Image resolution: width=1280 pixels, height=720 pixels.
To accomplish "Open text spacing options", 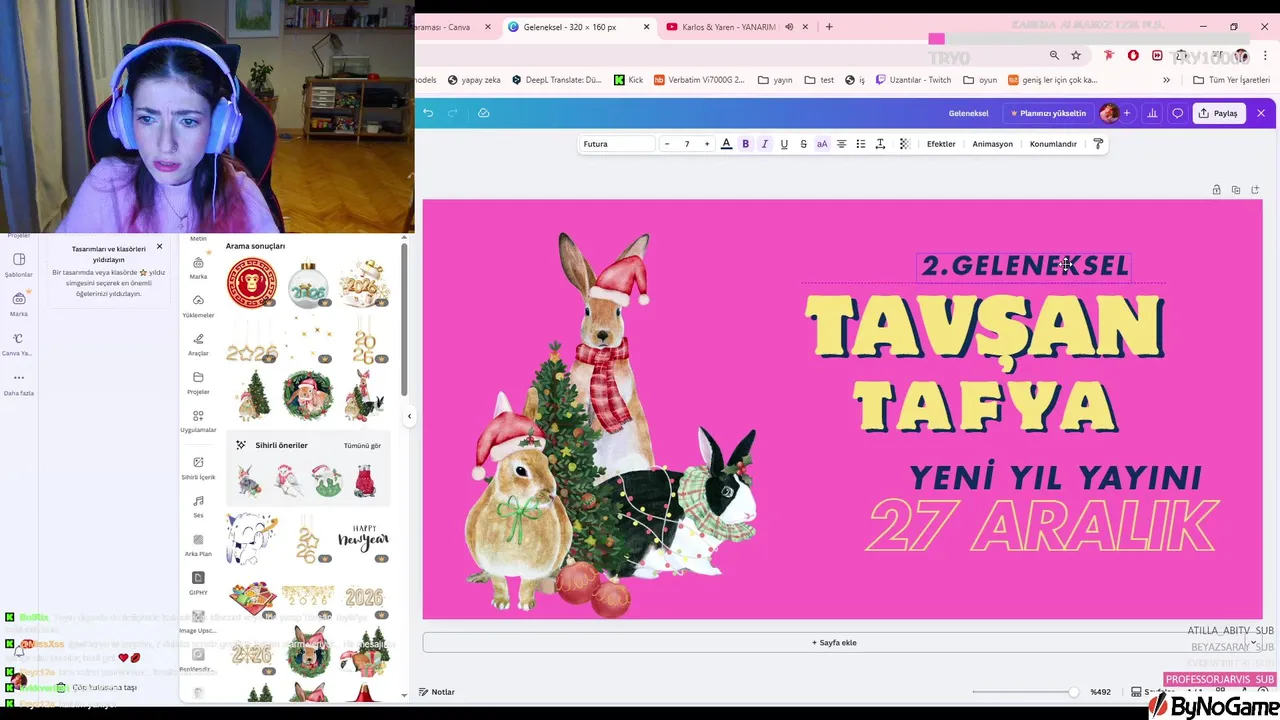I will pyautogui.click(x=880, y=144).
